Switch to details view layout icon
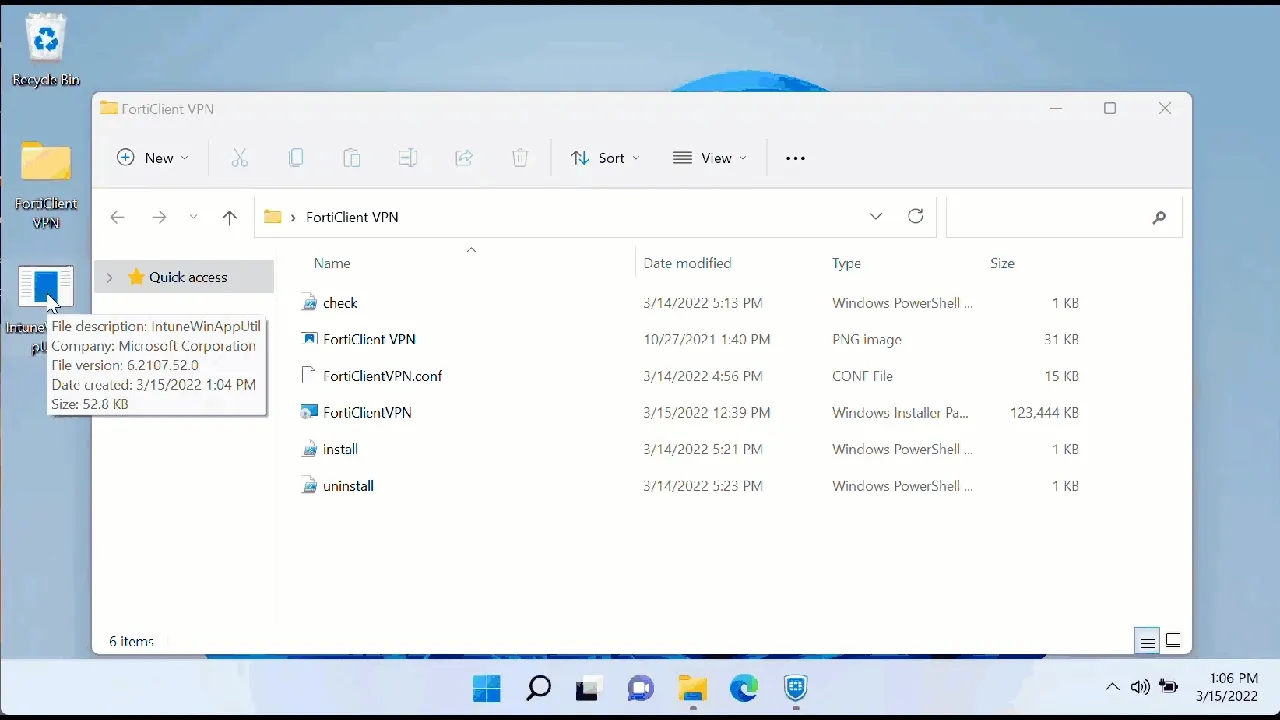This screenshot has height=720, width=1280. pos(1147,642)
